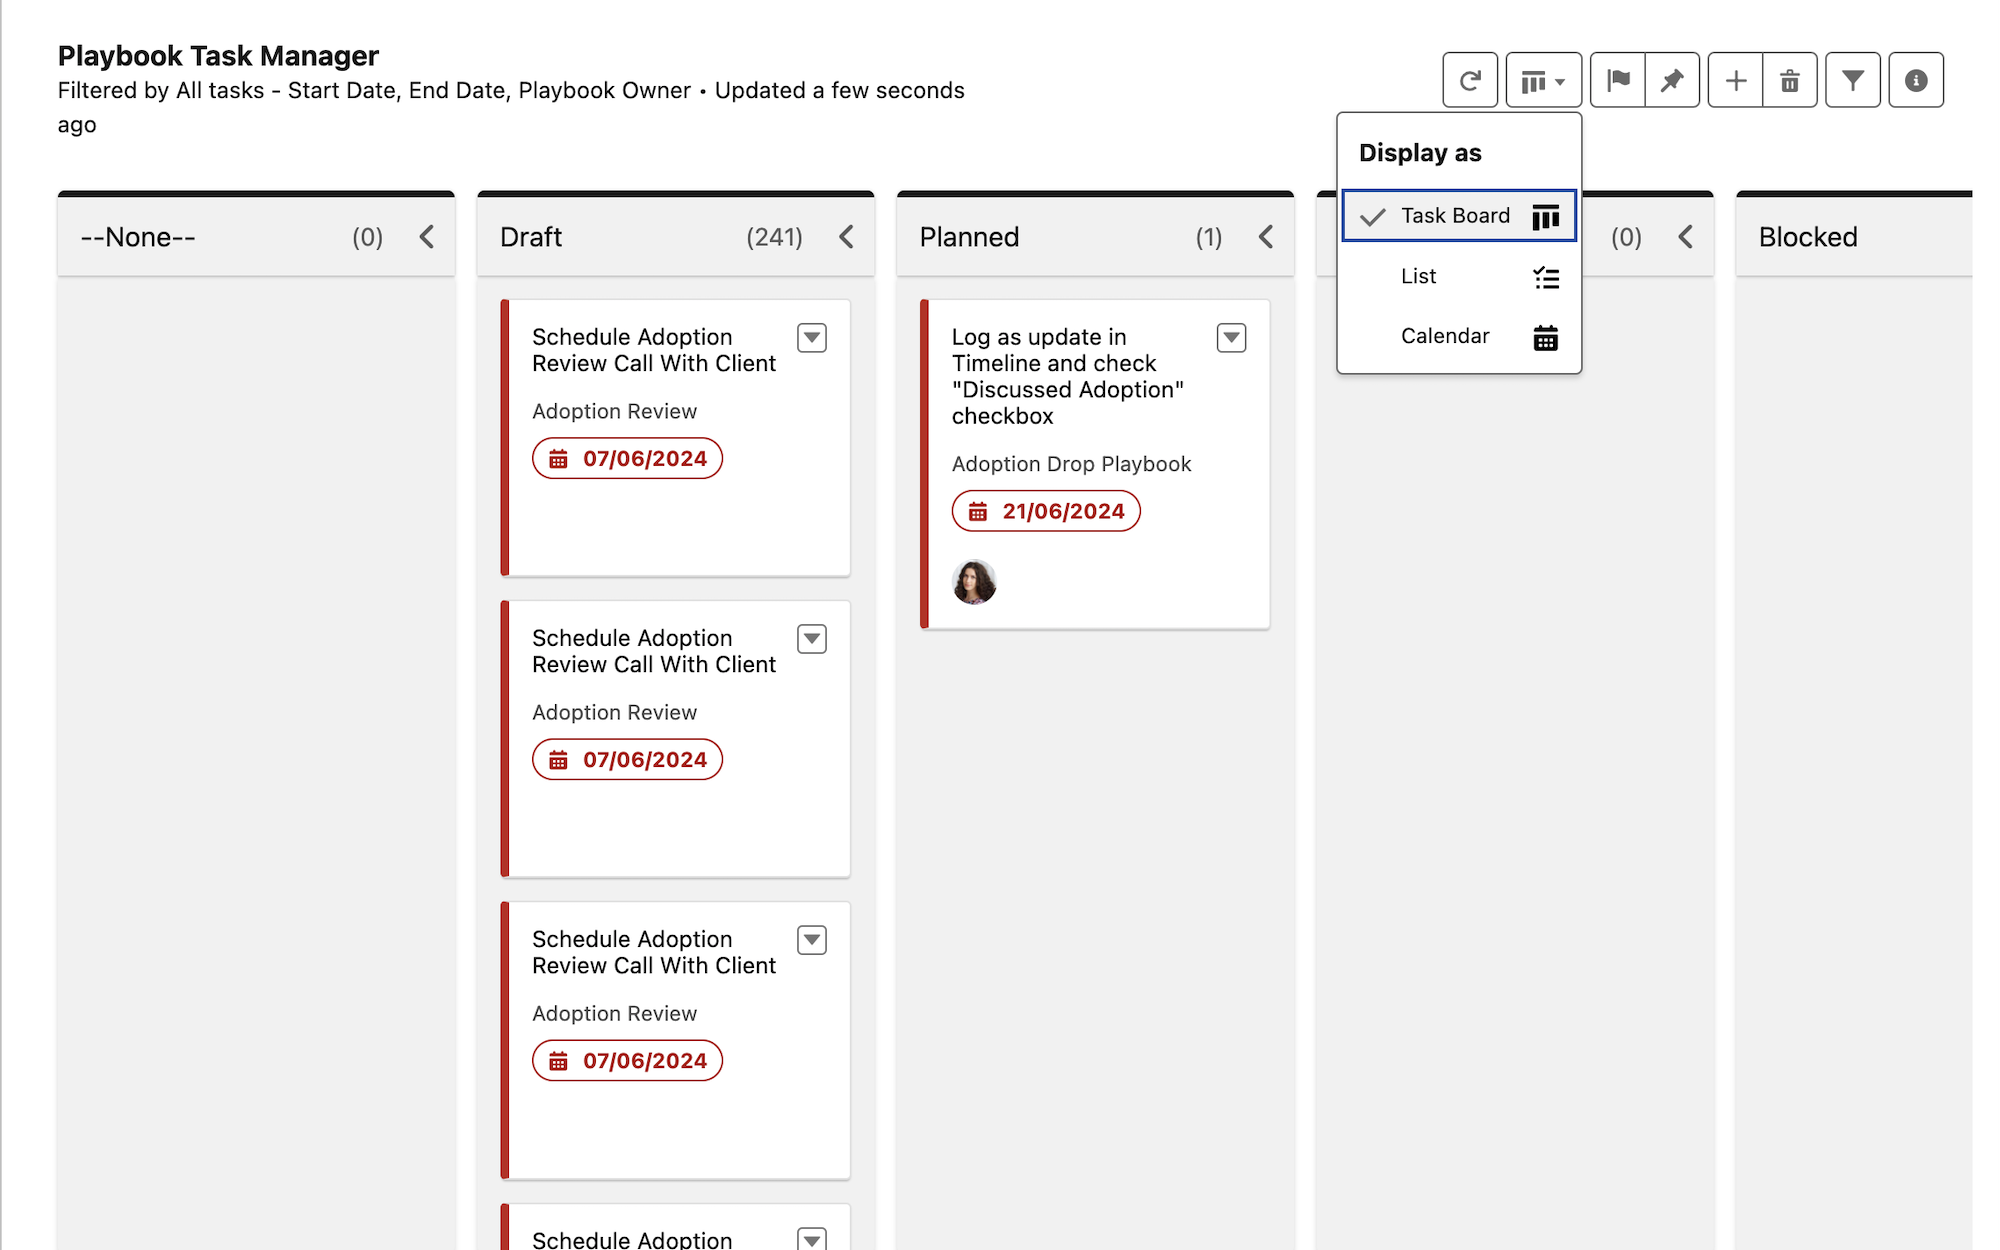Collapse the Draft column
This screenshot has width=2000, height=1250.
[x=846, y=237]
